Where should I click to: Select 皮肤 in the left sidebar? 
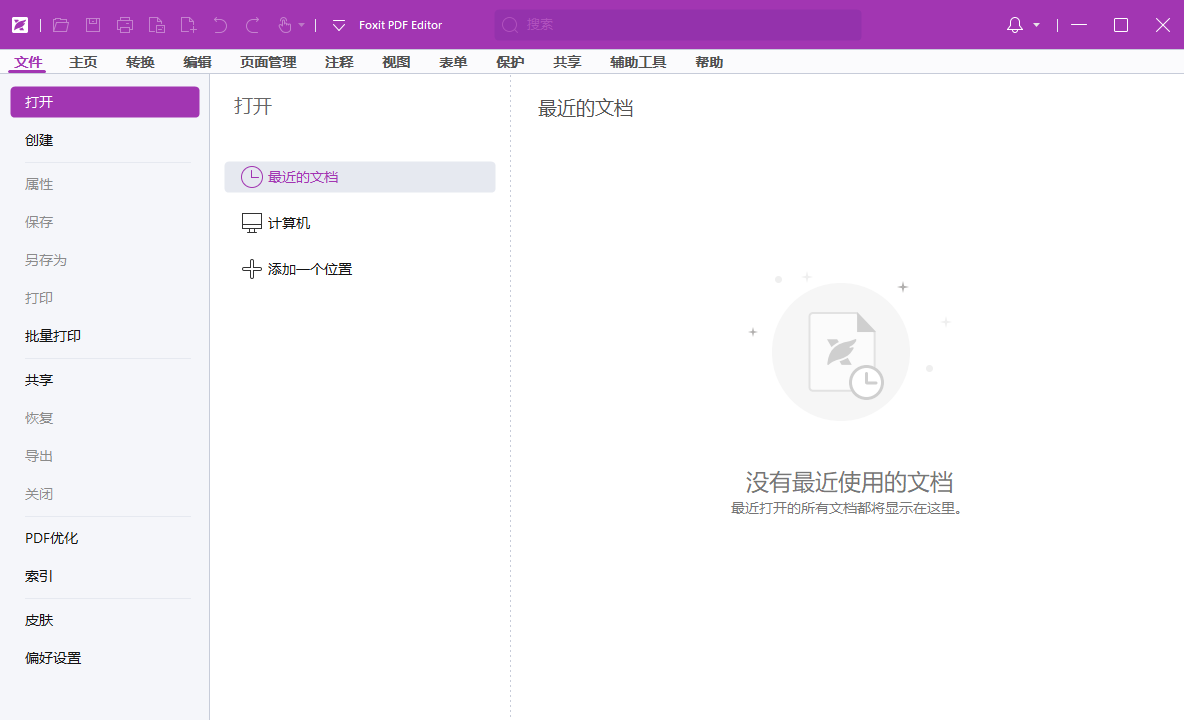pos(38,620)
